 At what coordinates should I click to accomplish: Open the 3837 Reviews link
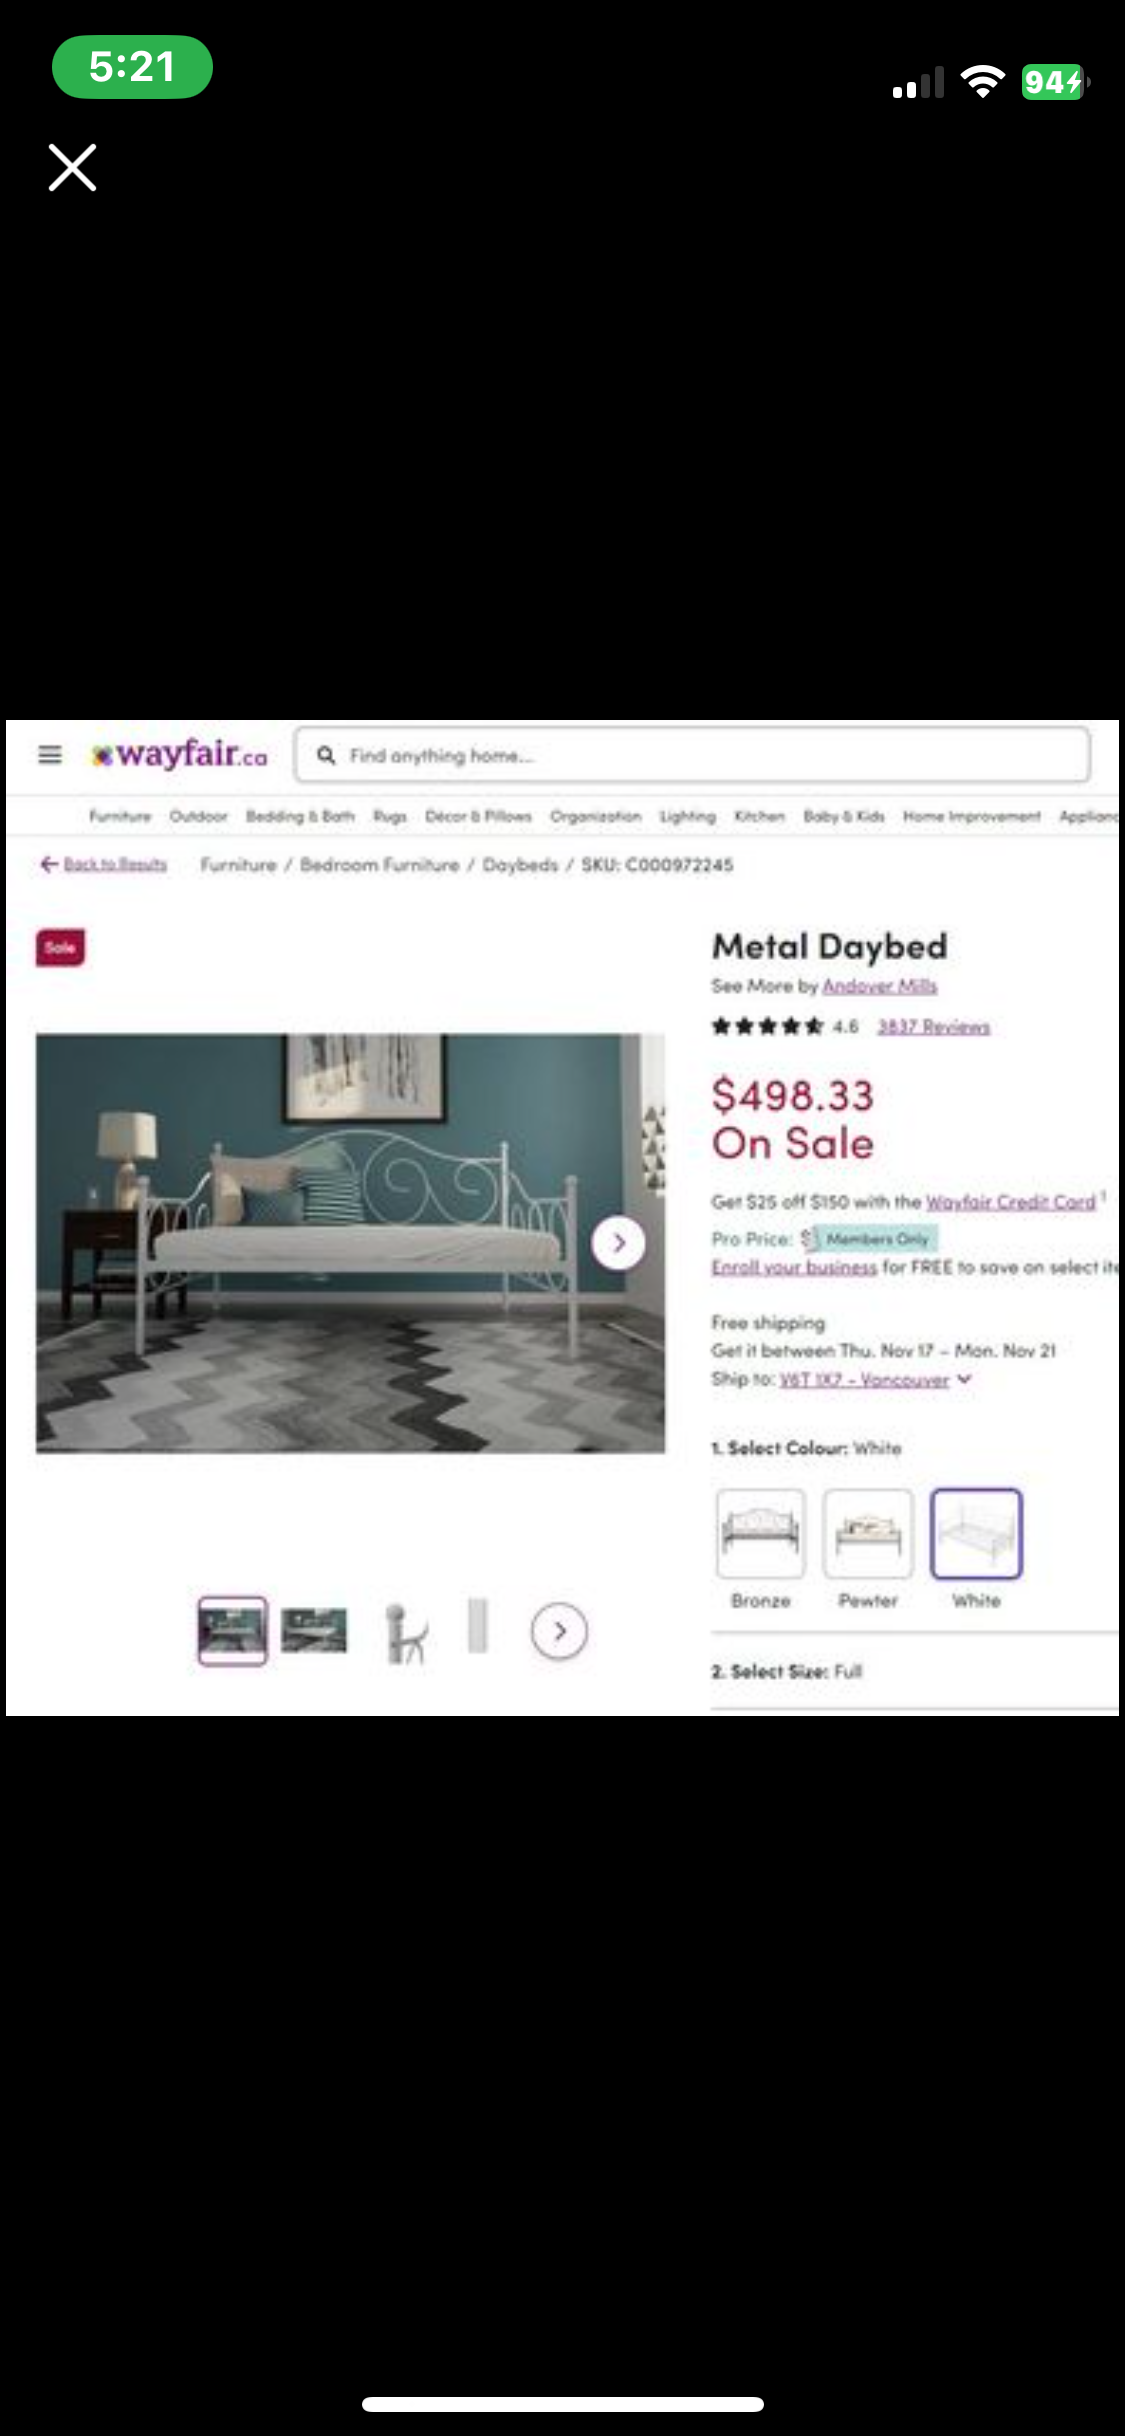tap(933, 1027)
